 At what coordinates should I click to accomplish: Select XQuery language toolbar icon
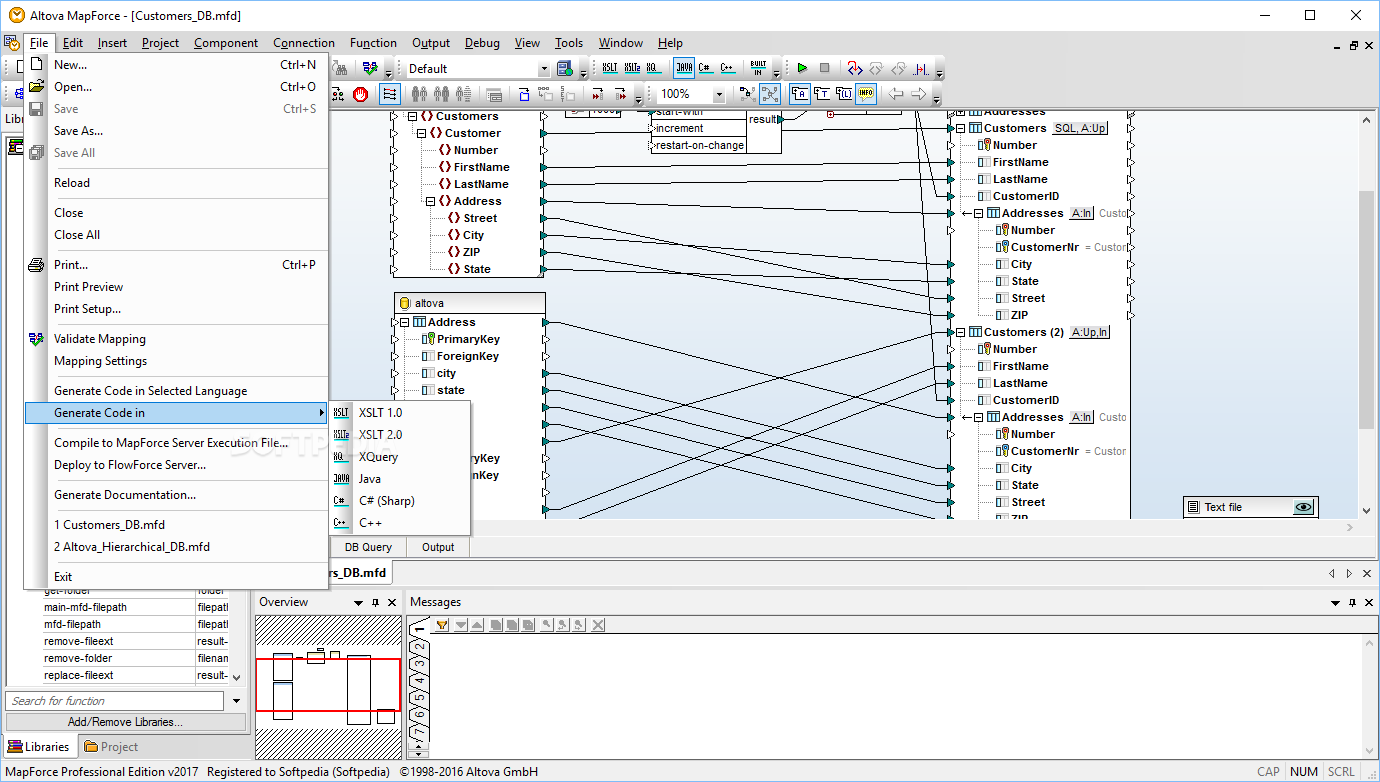click(x=652, y=68)
